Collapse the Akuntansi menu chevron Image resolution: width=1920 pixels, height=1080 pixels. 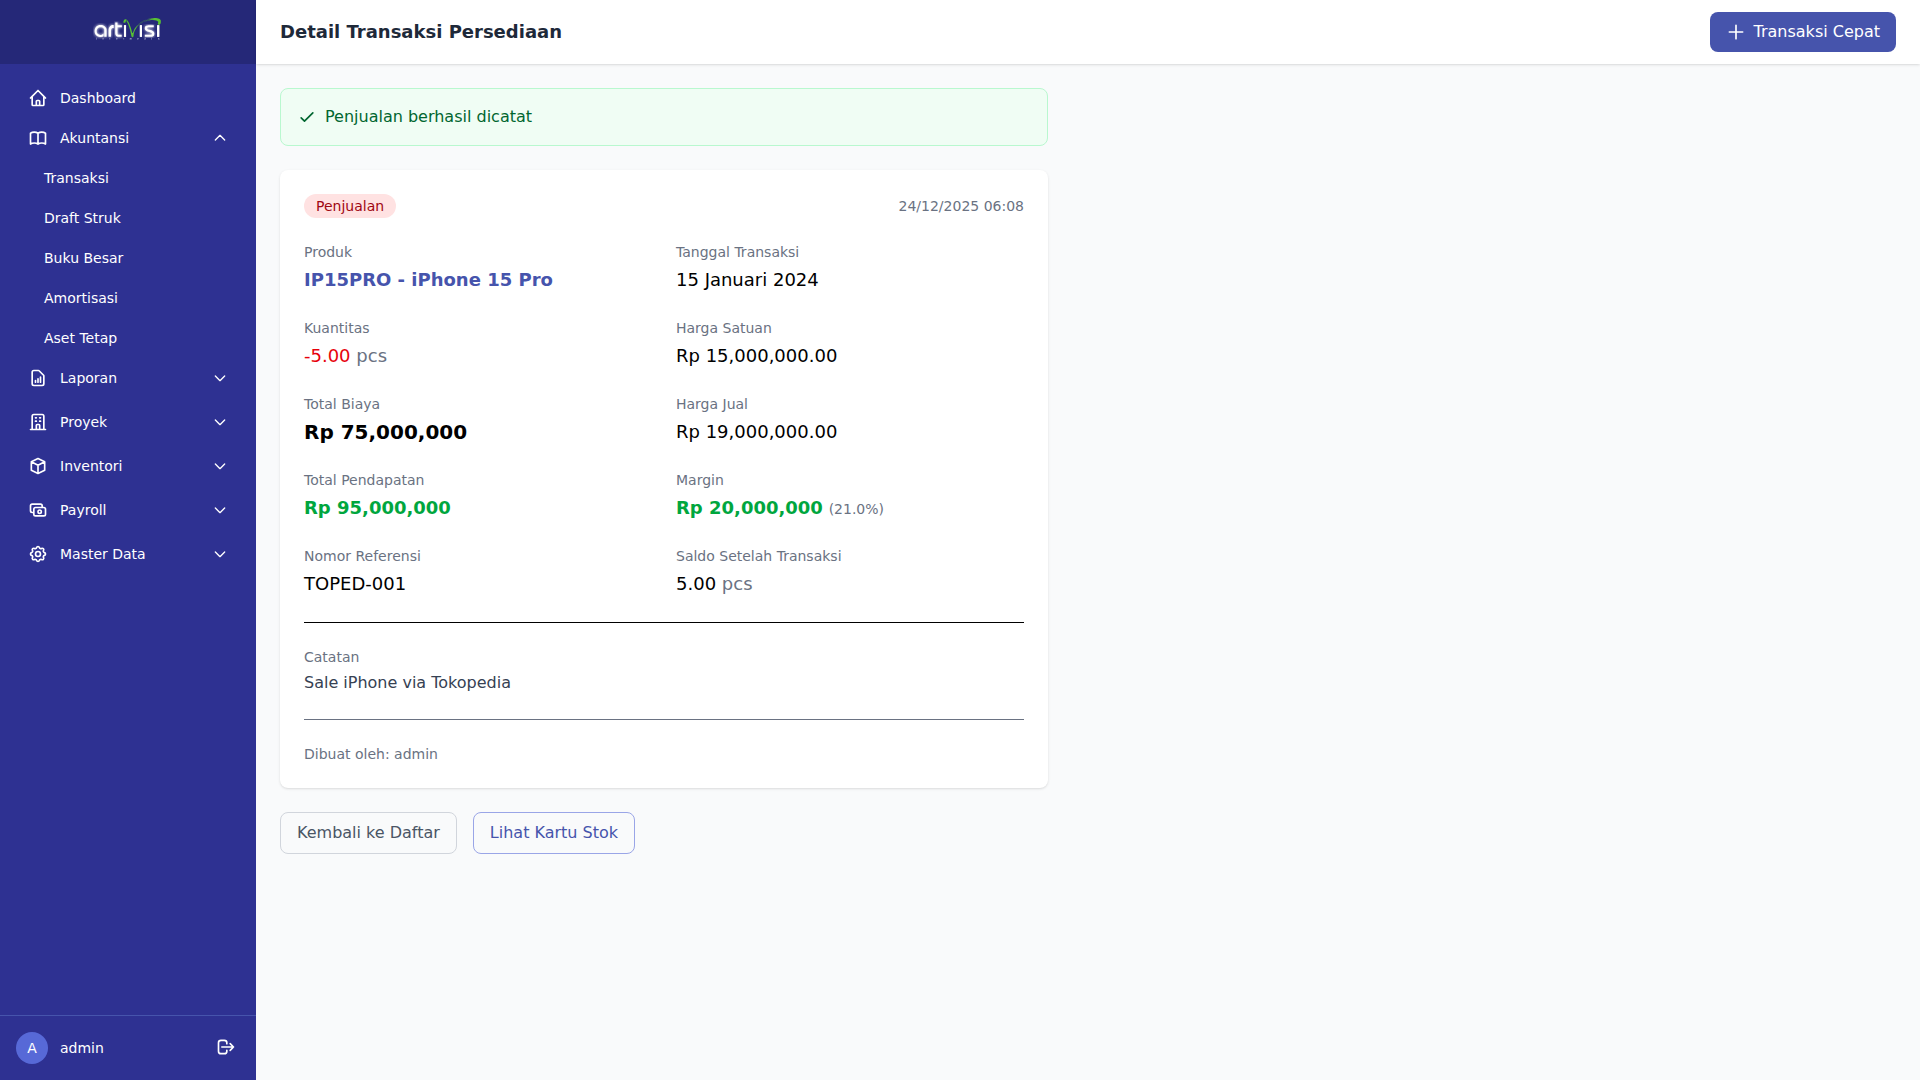click(220, 138)
